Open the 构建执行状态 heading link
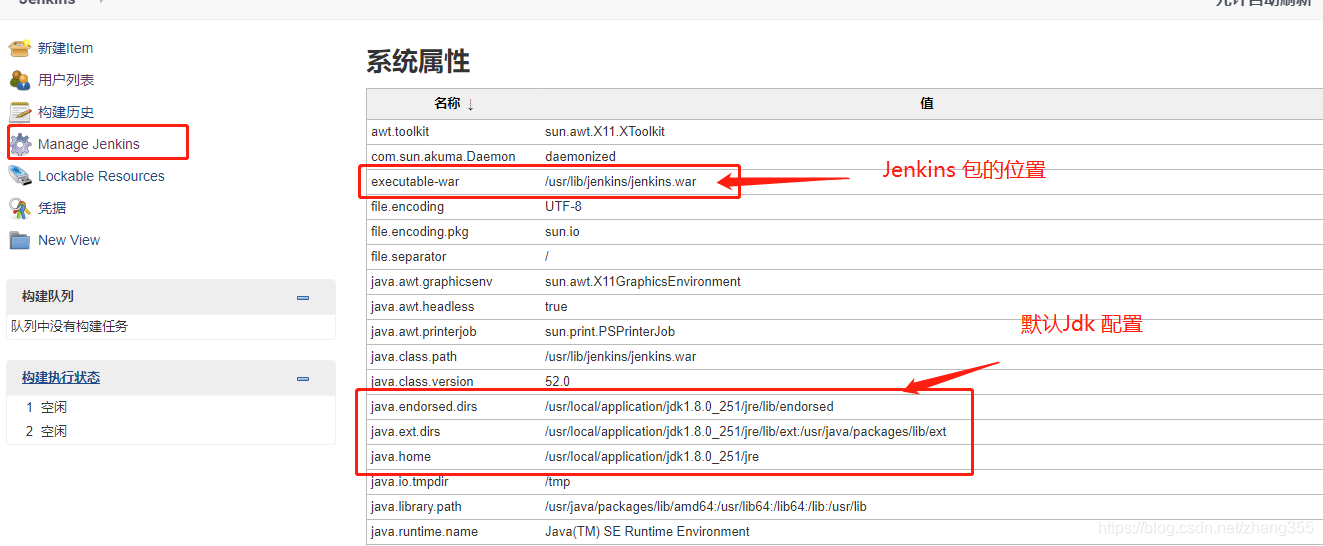Viewport: 1323px width, 546px height. pyautogui.click(x=61, y=378)
